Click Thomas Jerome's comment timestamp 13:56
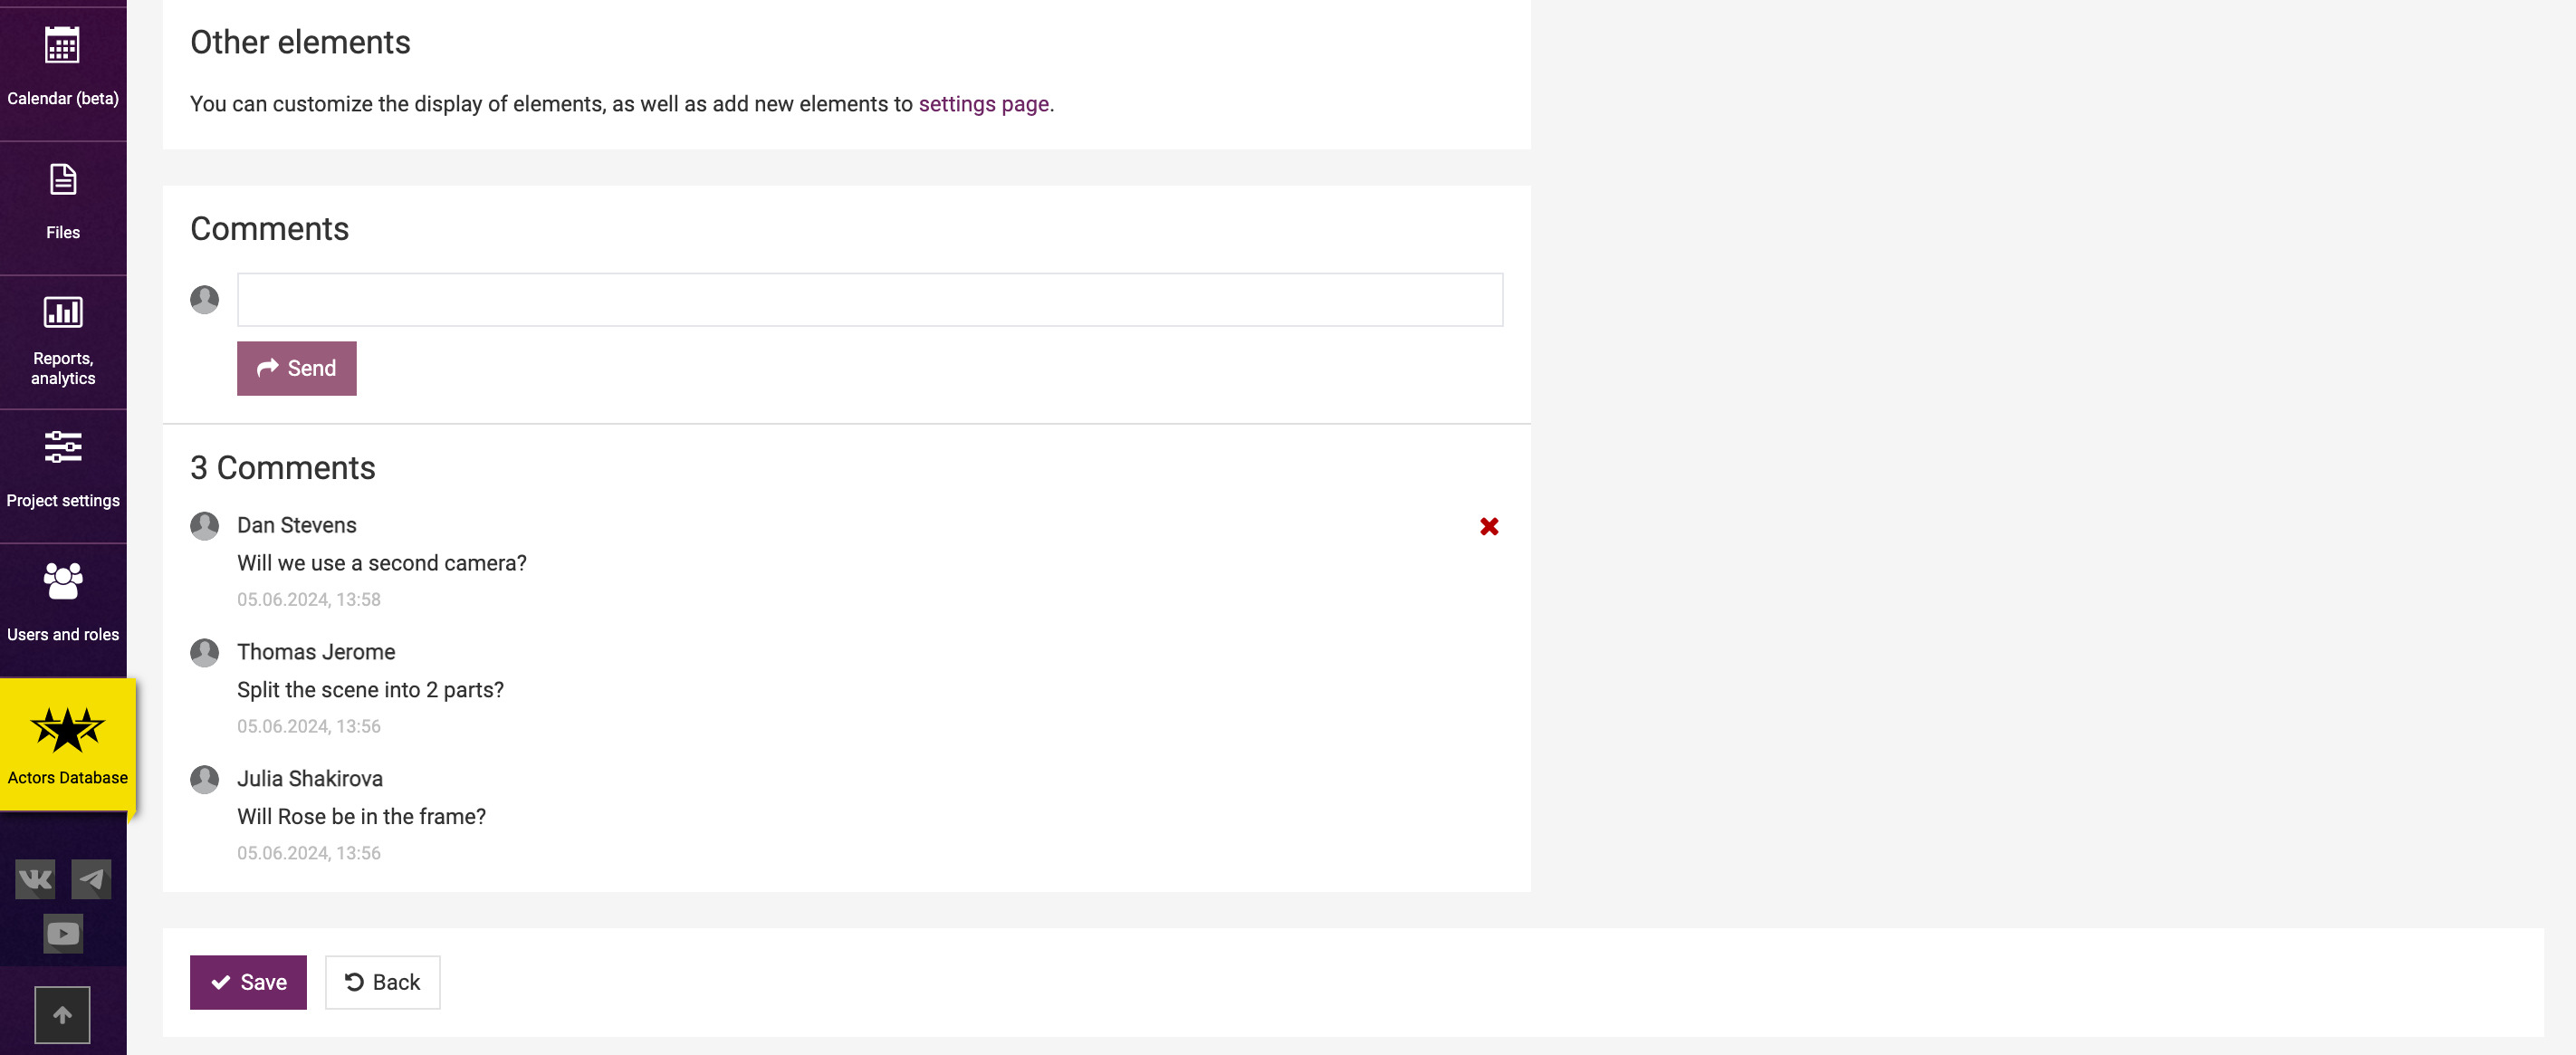 309,727
